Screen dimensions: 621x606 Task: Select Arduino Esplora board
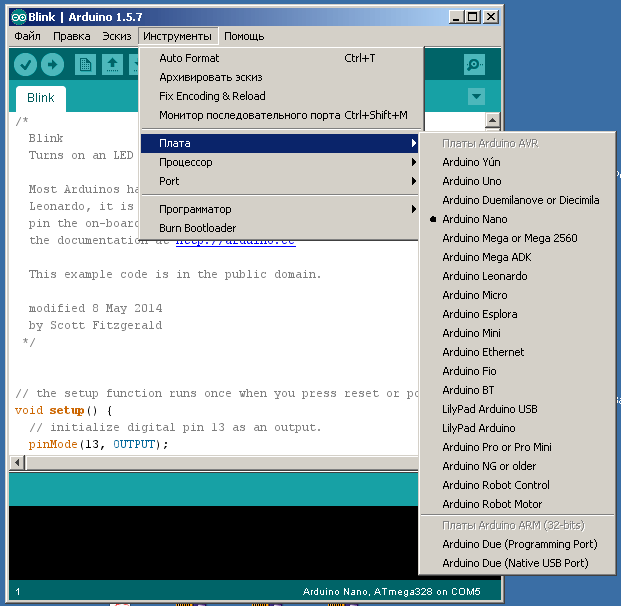pyautogui.click(x=517, y=314)
